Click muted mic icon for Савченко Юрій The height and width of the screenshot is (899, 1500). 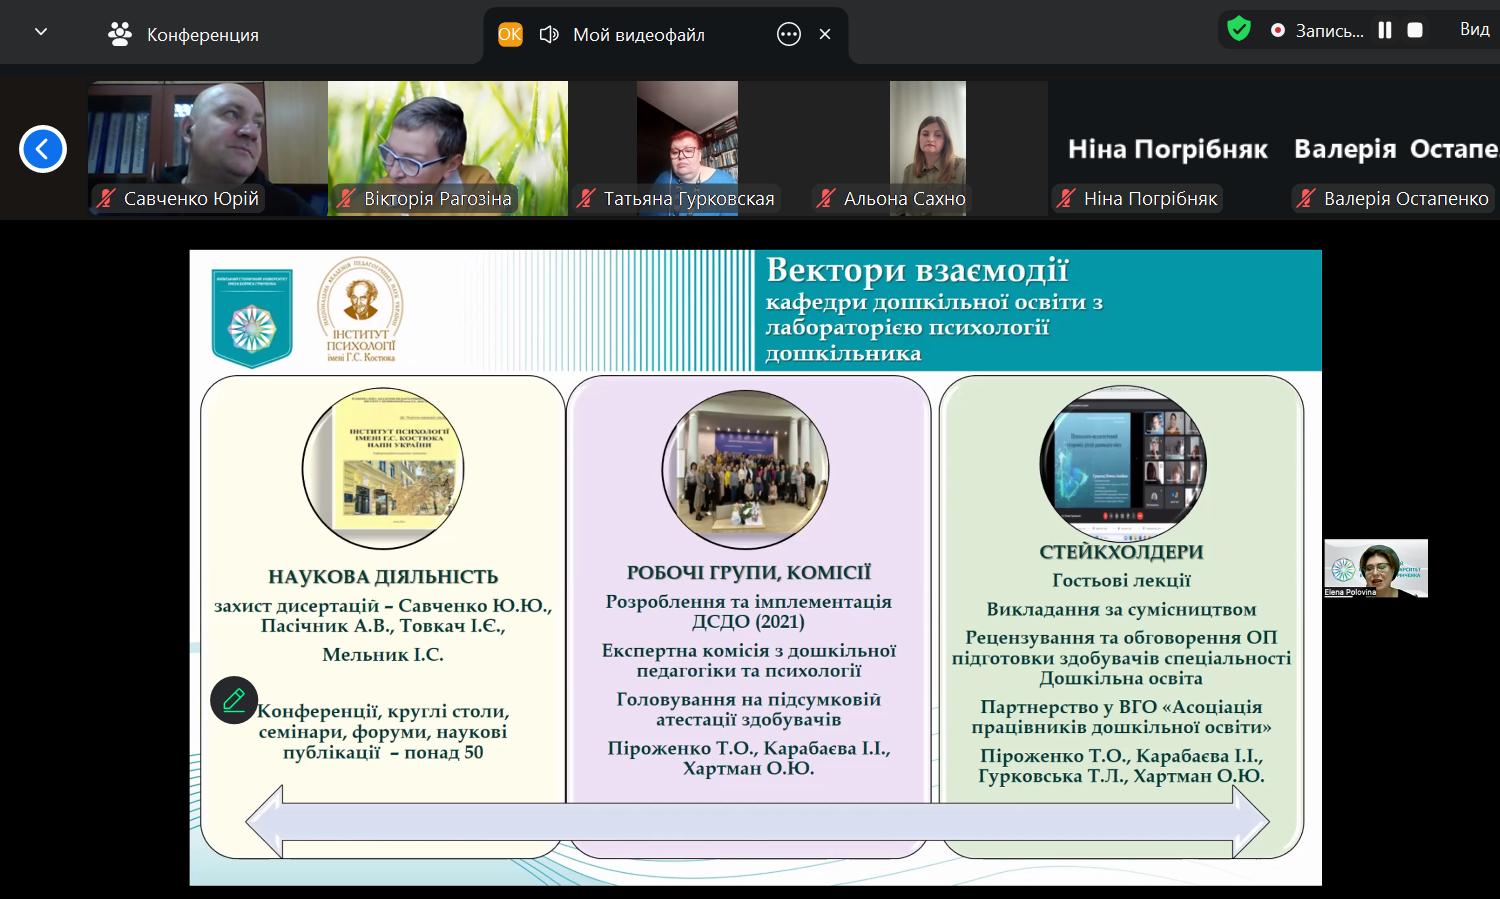106,199
